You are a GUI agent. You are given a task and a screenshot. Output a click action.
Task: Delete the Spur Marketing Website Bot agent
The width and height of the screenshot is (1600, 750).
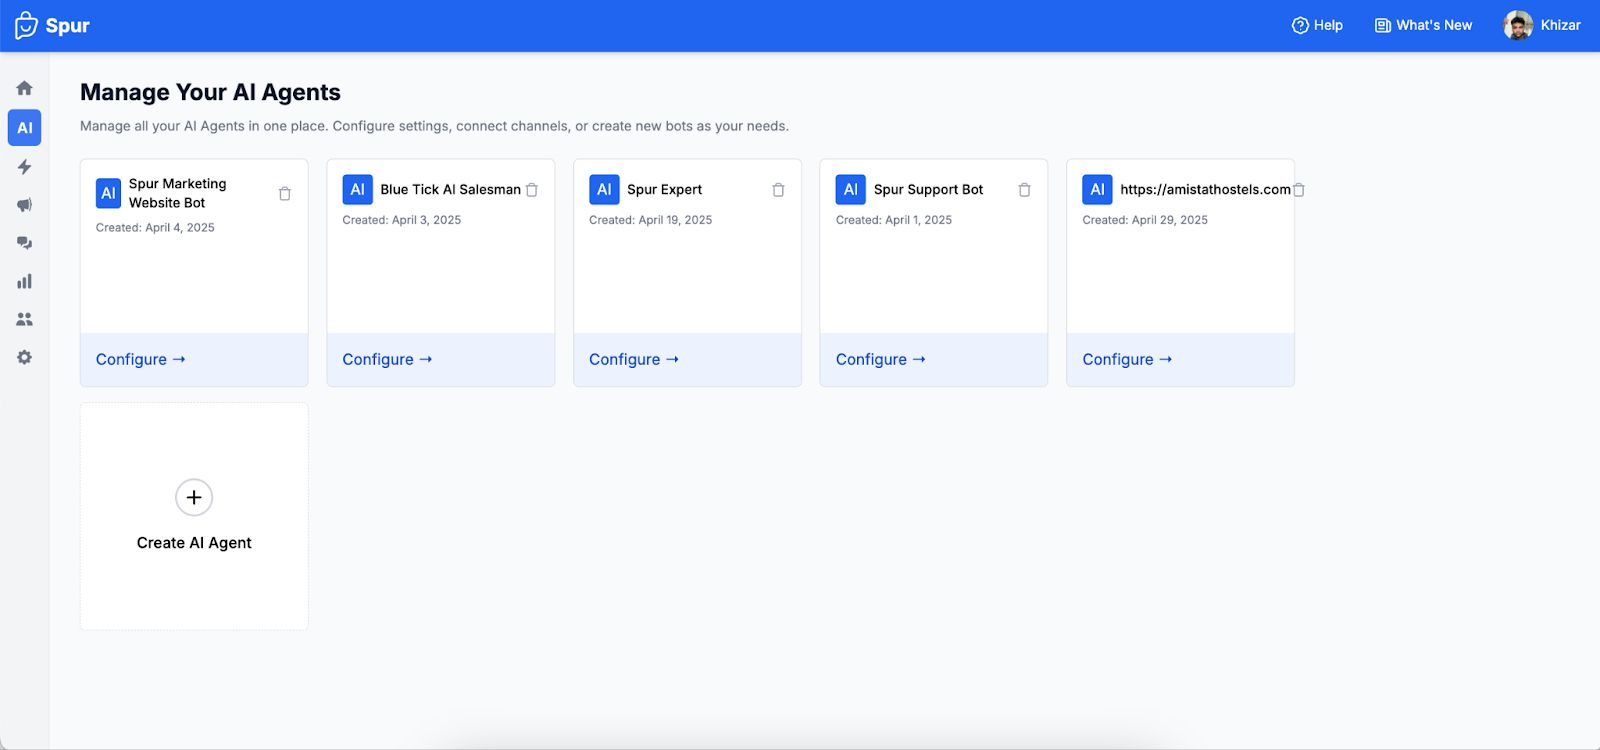(285, 194)
